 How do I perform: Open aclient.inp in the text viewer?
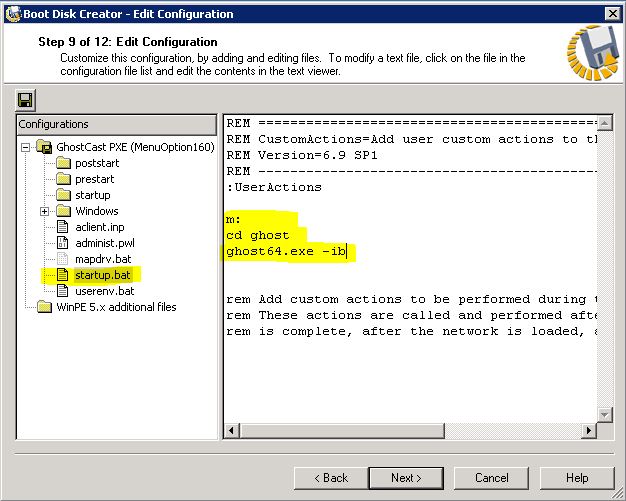click(x=100, y=227)
